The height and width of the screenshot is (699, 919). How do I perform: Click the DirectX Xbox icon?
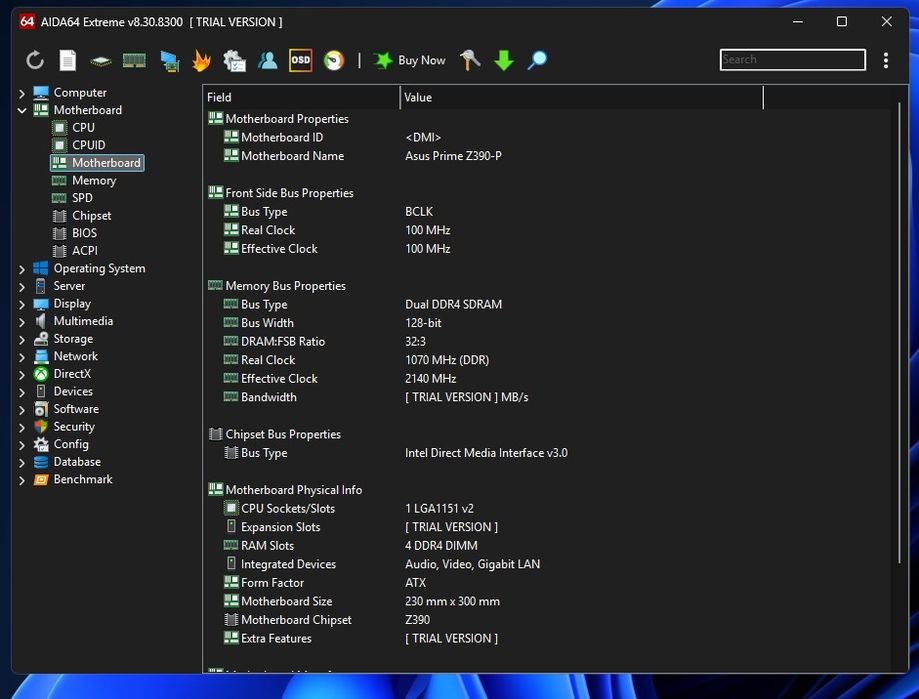tap(41, 374)
